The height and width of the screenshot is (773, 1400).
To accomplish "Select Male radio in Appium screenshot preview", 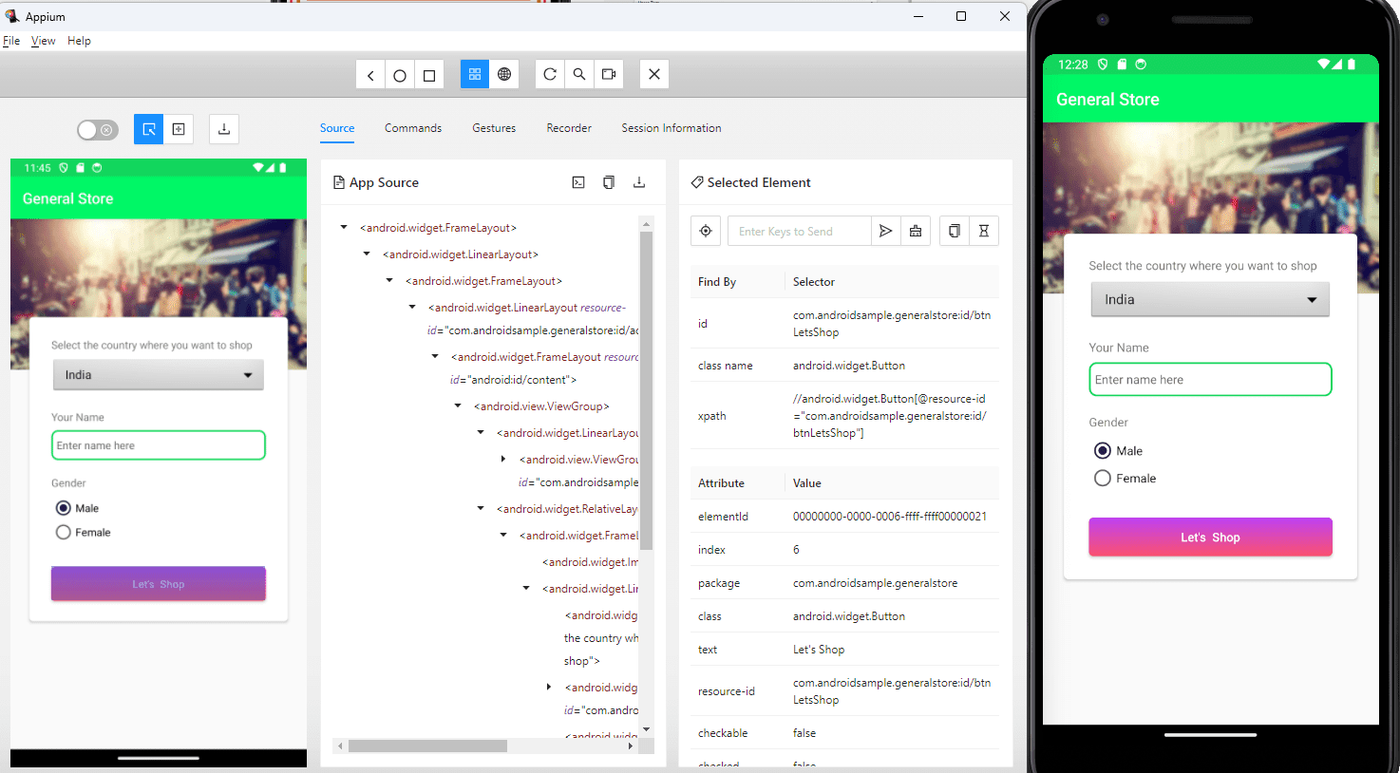I will pyautogui.click(x=63, y=508).
